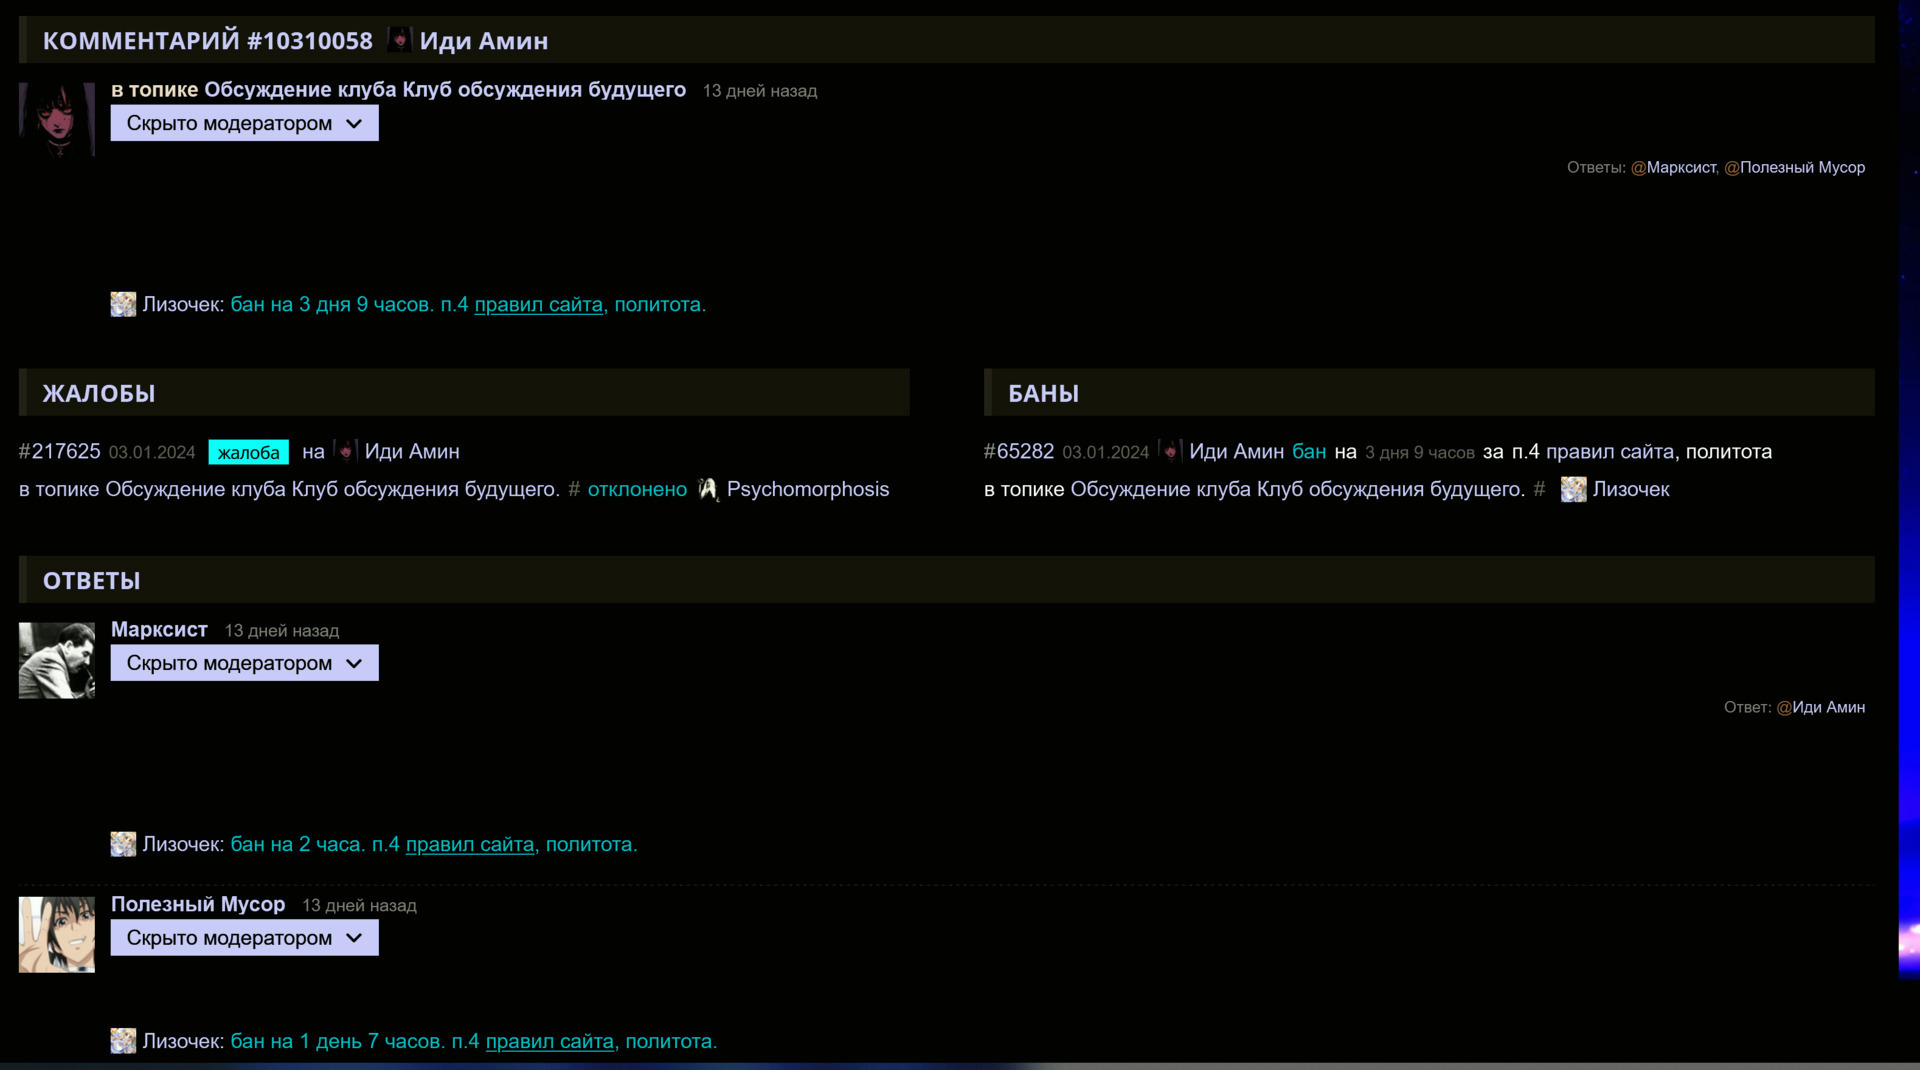
Task: Click Иди Амин small avatar in ban row
Action: (x=1169, y=452)
